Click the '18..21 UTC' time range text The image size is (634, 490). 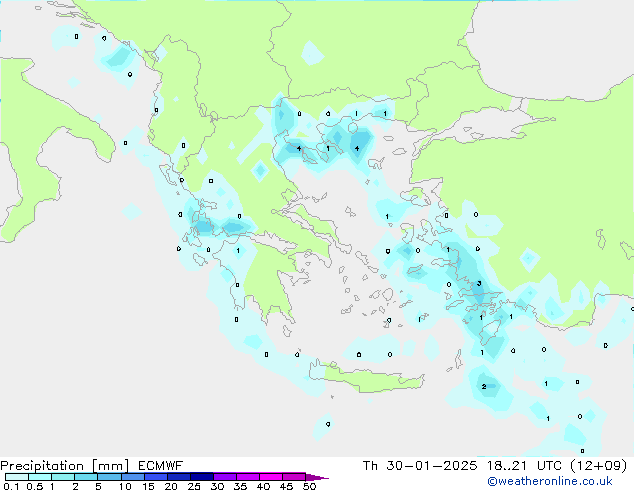click(x=524, y=466)
